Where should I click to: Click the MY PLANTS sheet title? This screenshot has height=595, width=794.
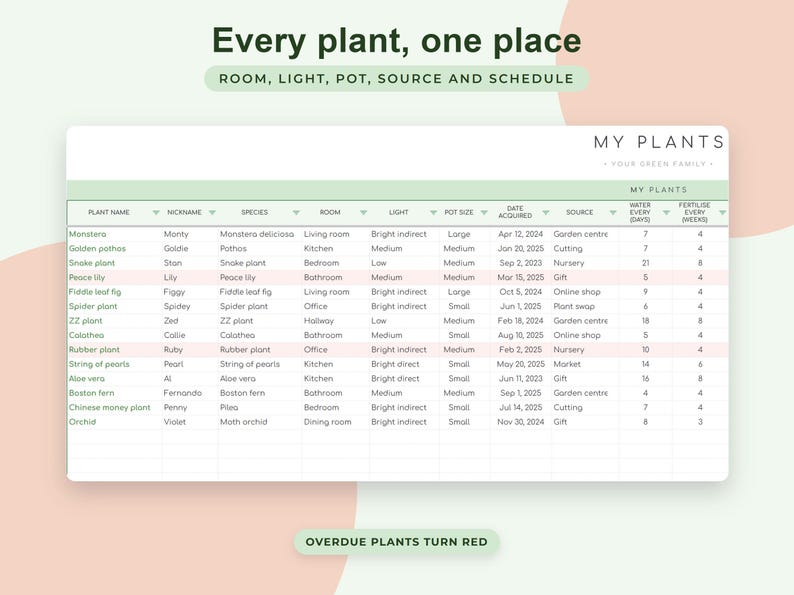(x=659, y=142)
